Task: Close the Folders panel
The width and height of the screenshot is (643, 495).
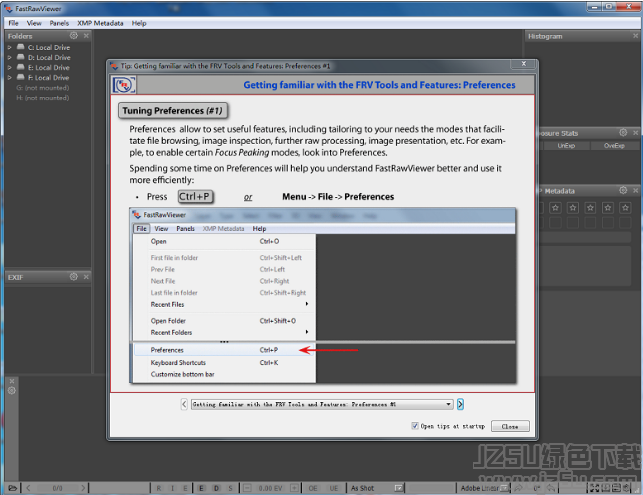Action: tap(86, 36)
